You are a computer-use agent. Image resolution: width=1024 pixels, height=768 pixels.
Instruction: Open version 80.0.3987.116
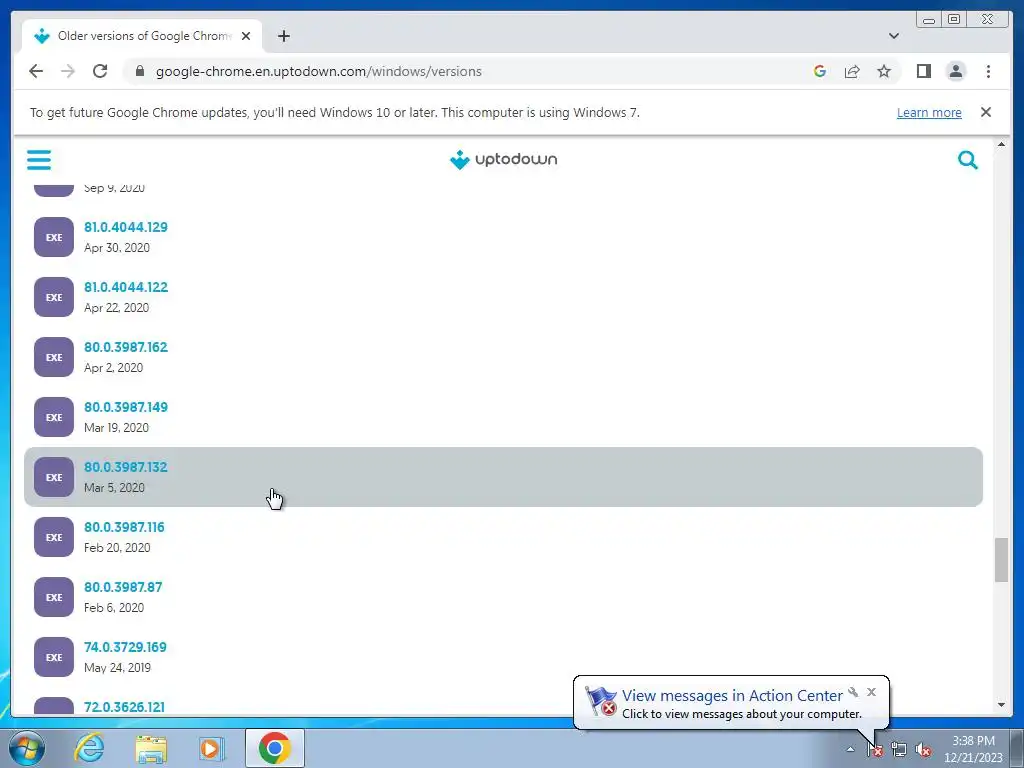[124, 528]
